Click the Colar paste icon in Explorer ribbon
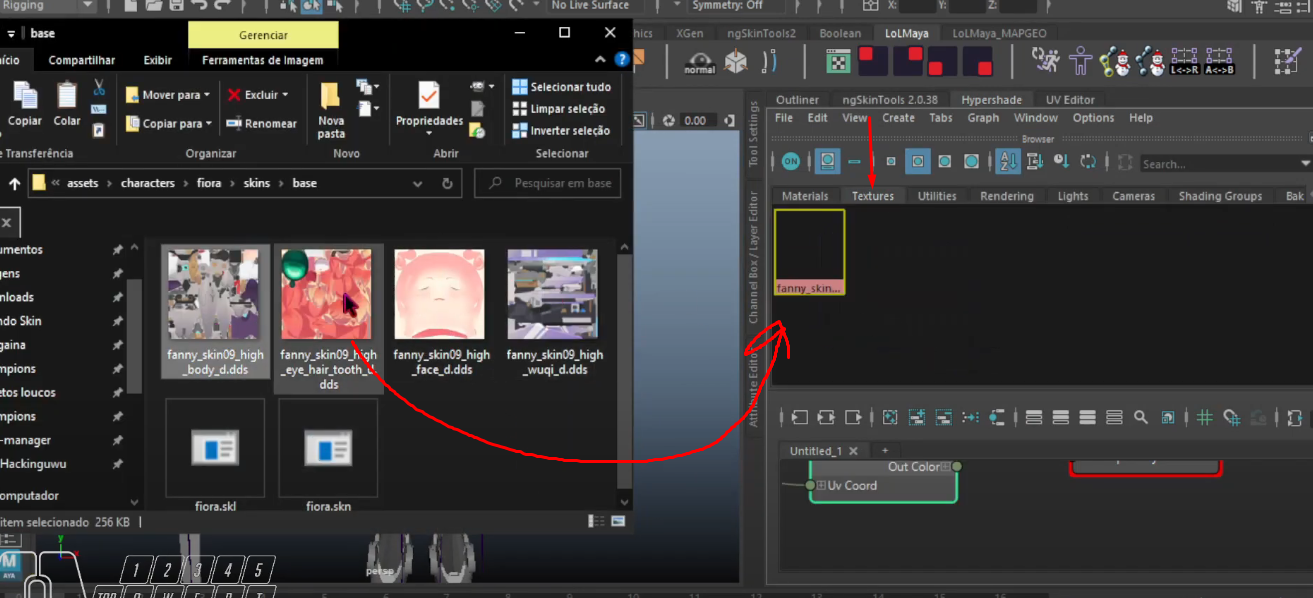 point(67,104)
